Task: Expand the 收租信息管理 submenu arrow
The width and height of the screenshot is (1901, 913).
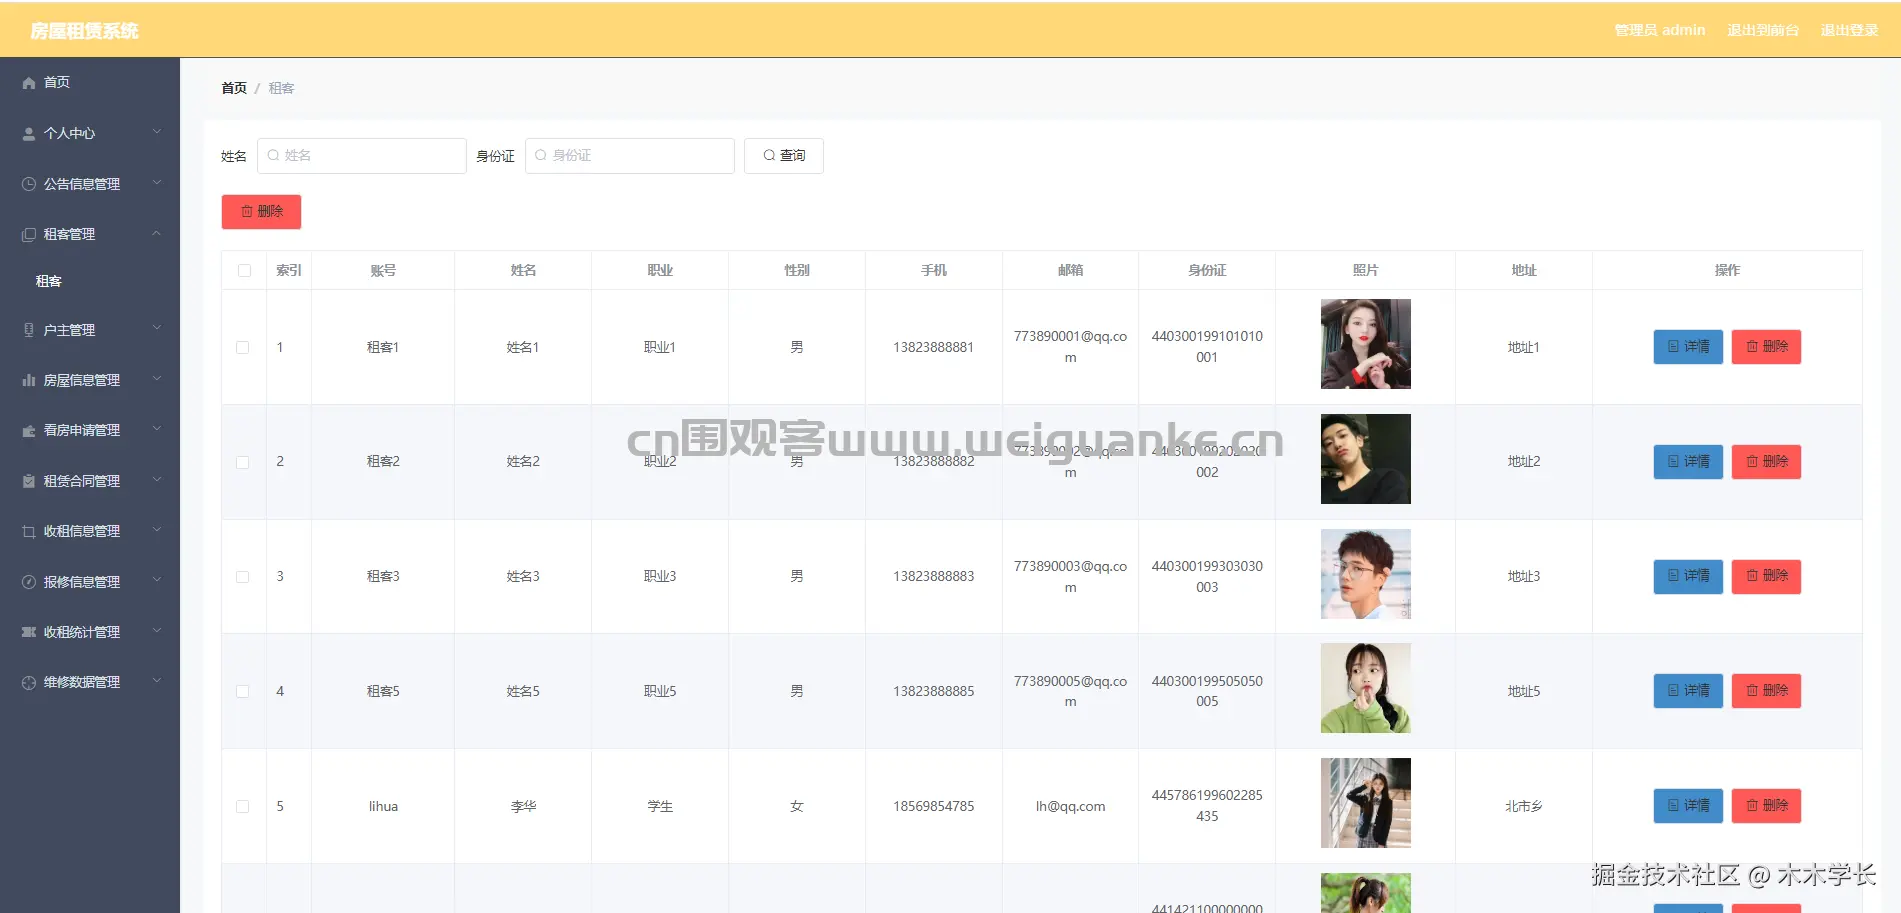Action: [157, 530]
